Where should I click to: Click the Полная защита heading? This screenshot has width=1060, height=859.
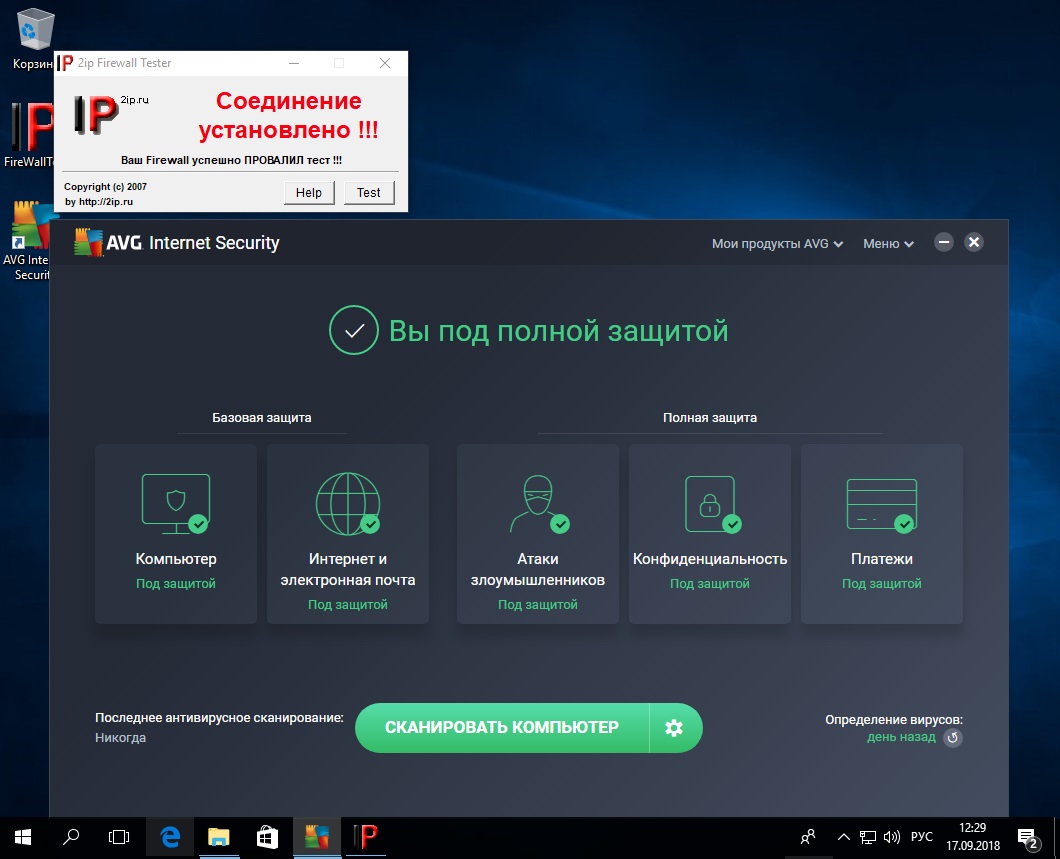710,418
